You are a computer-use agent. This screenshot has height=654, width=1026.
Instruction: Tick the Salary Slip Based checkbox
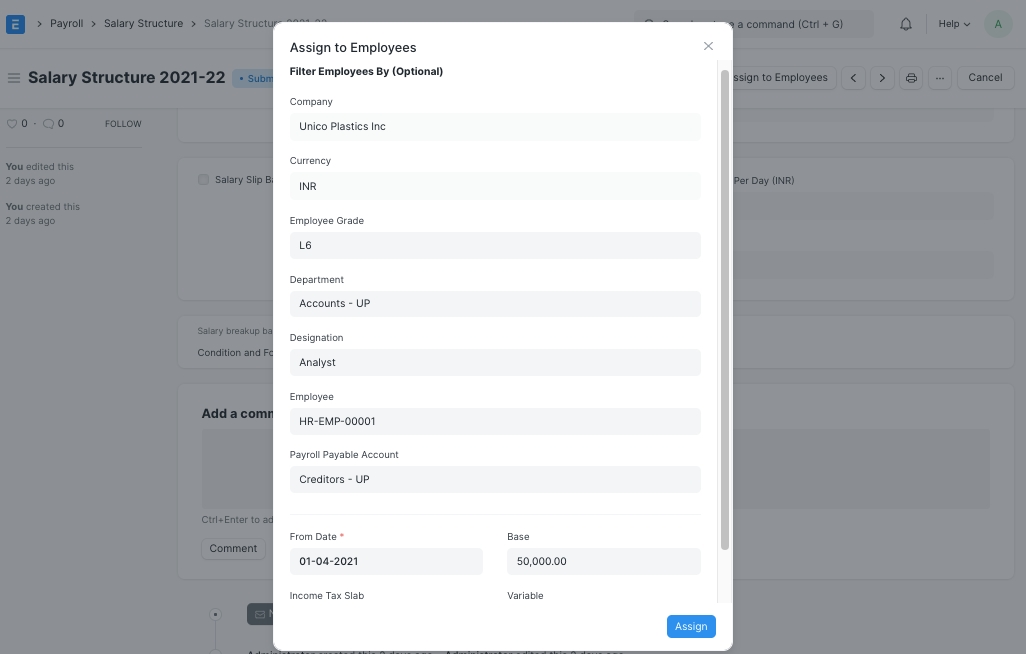[204, 180]
